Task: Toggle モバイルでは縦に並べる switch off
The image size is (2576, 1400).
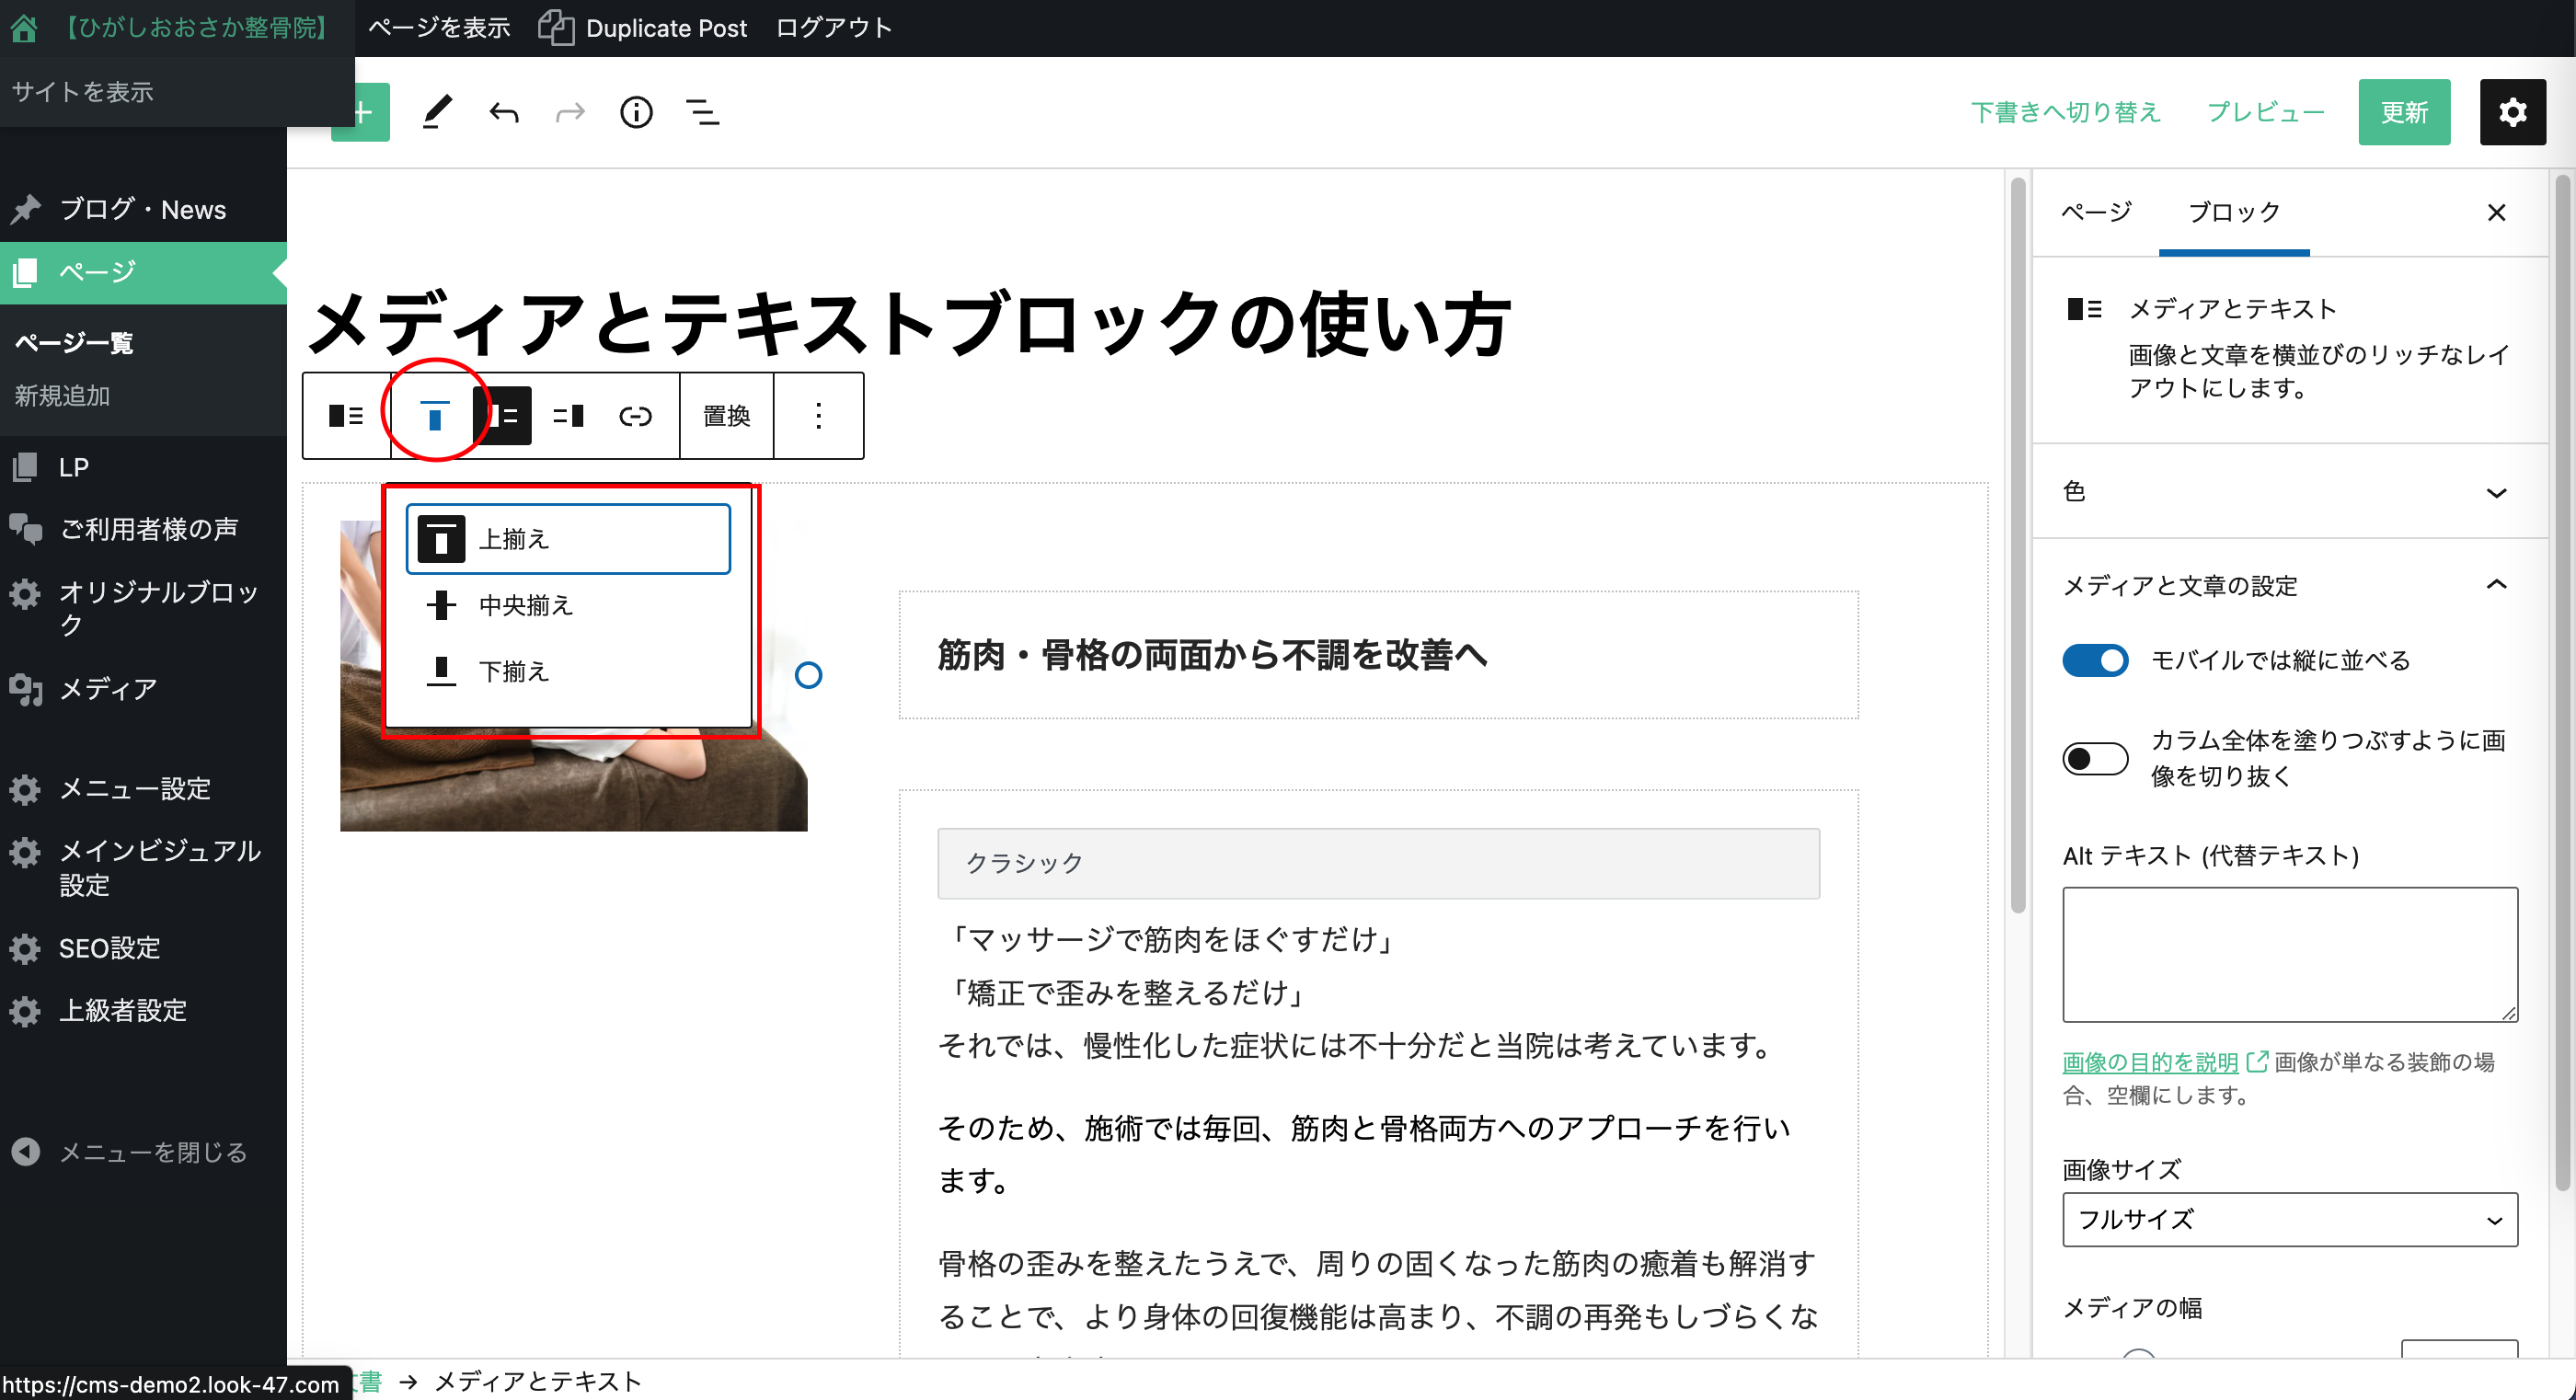Action: (2095, 660)
